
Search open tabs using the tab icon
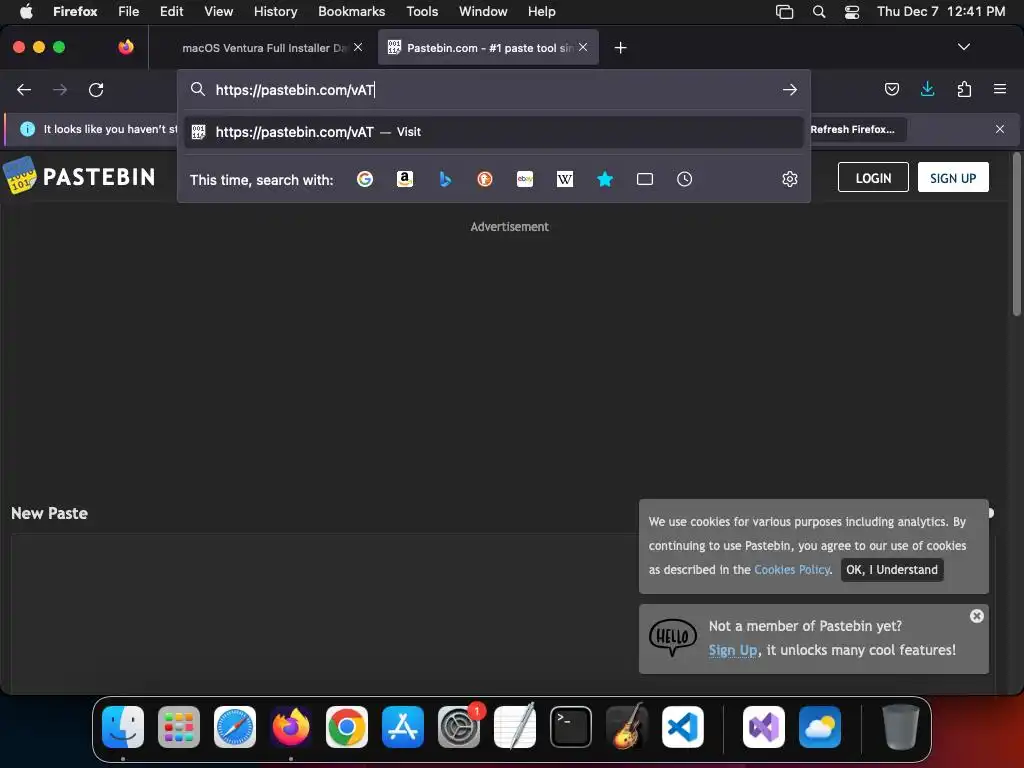645,179
